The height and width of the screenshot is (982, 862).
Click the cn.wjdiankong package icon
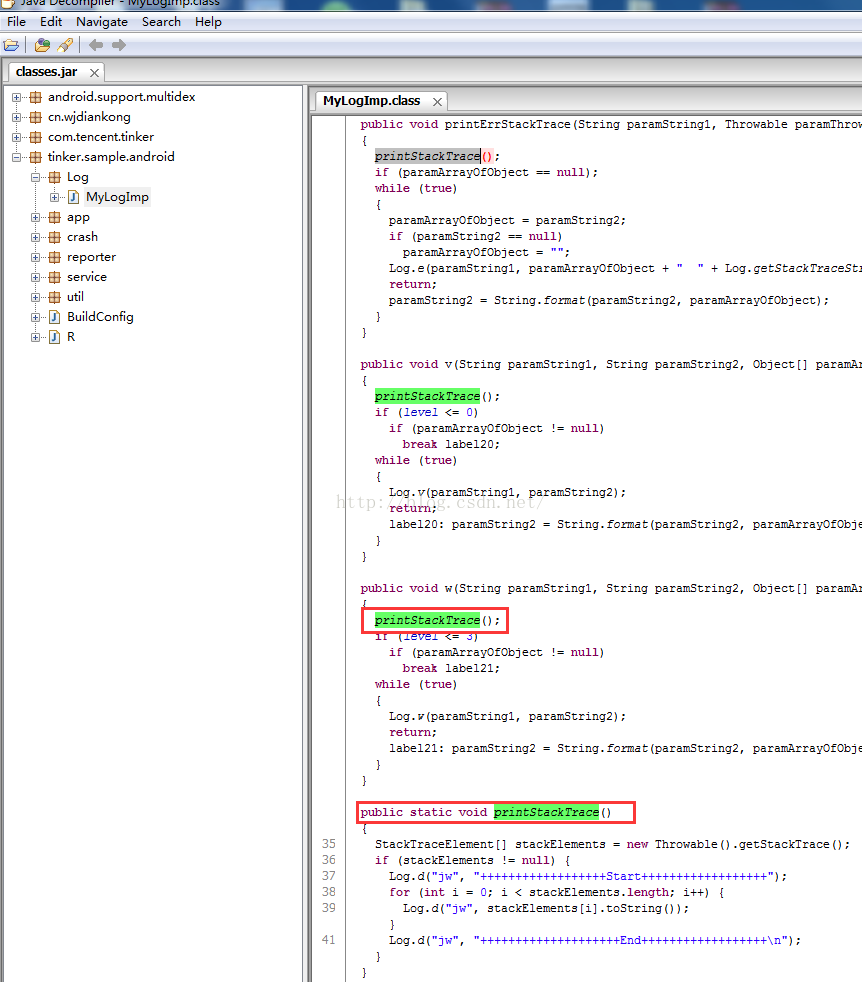click(x=36, y=117)
